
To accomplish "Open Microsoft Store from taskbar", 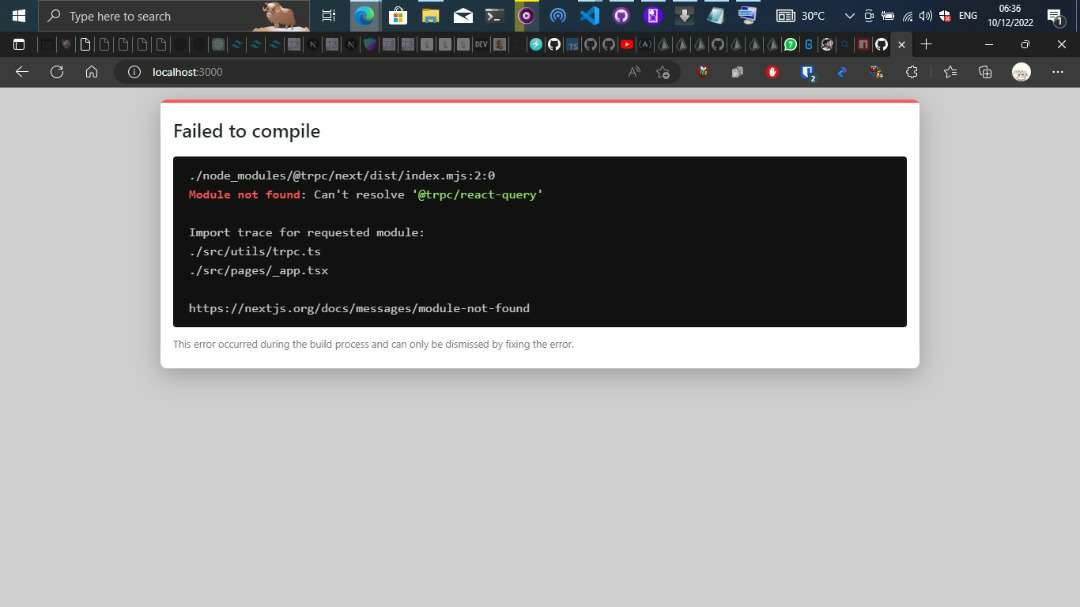I will (x=397, y=16).
